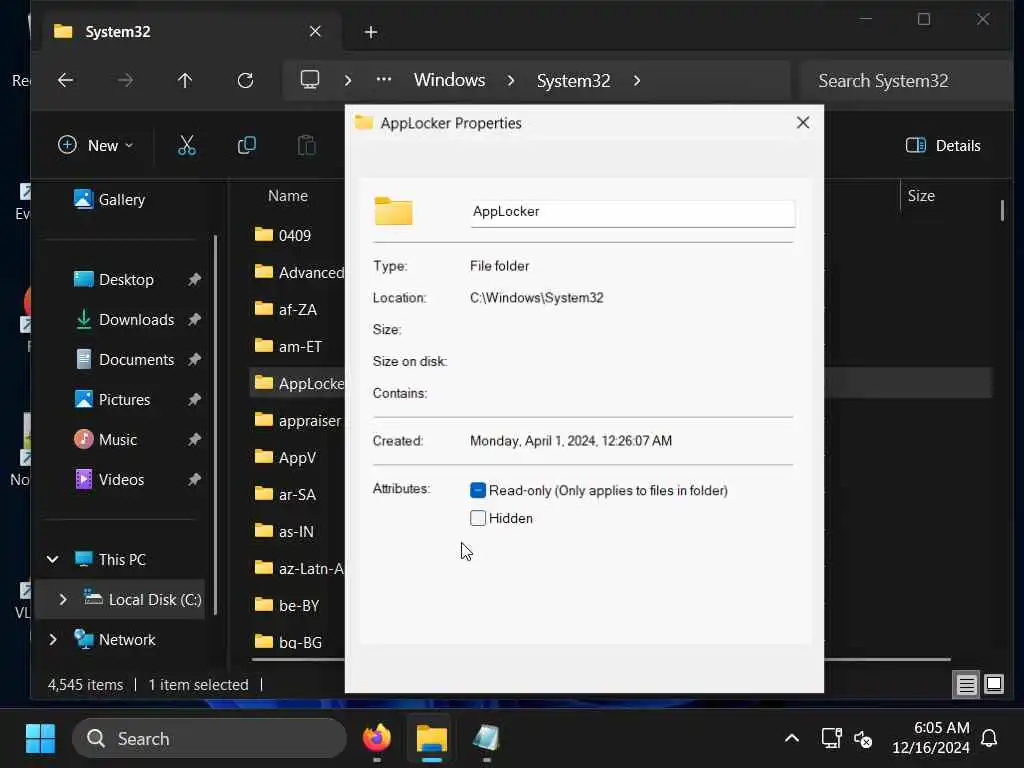Select the 0409 folder
The image size is (1024, 768).
283,235
